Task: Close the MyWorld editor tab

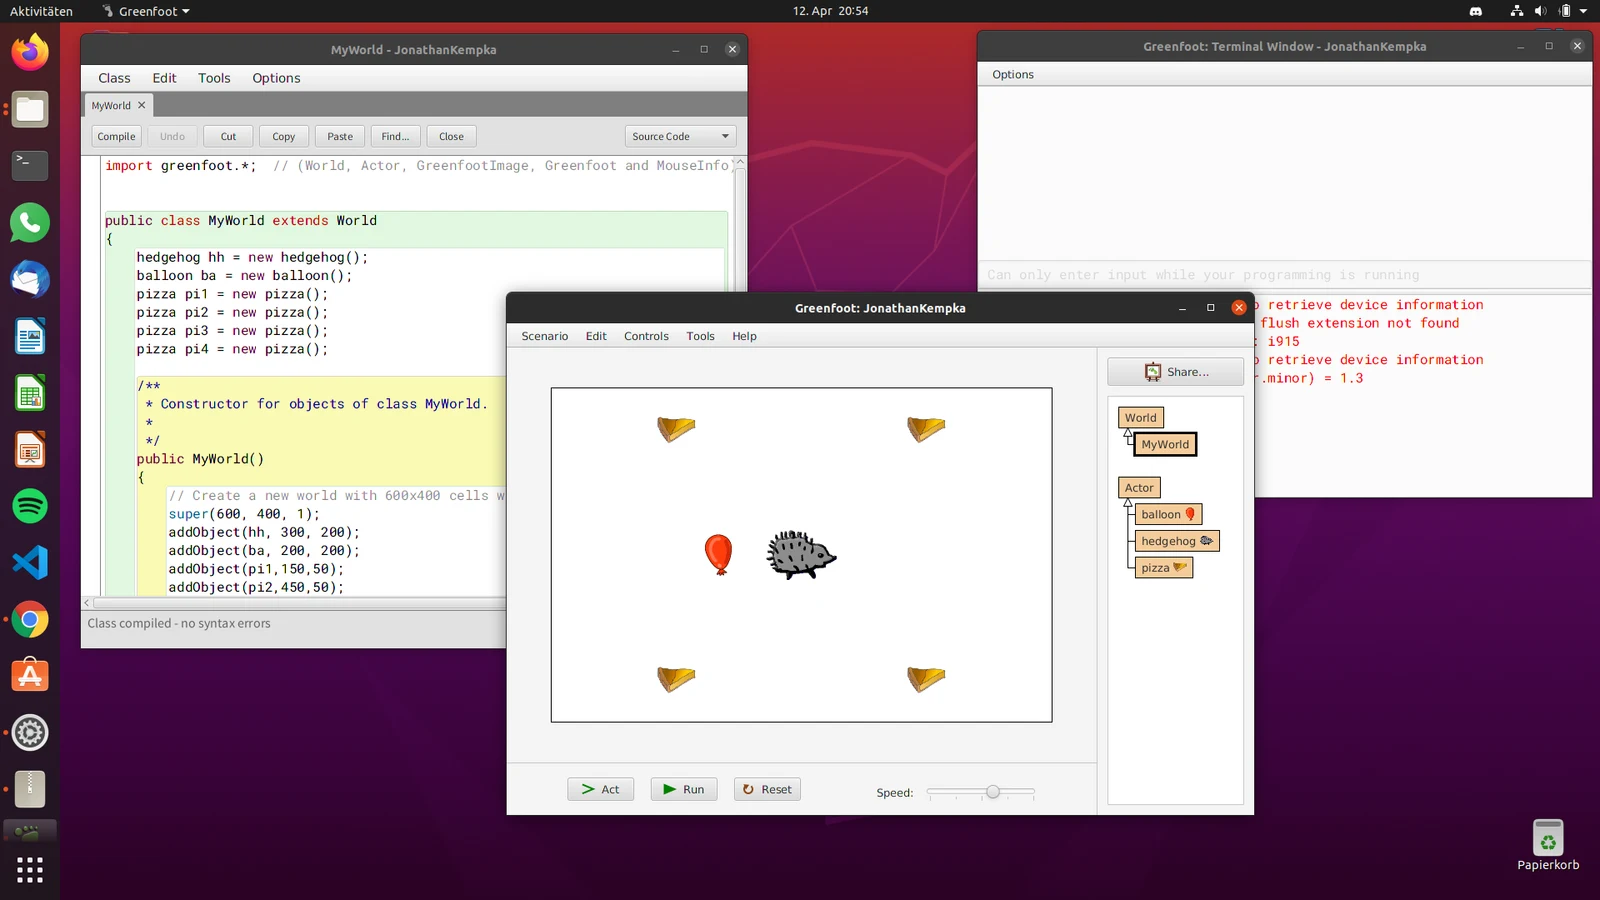Action: click(x=142, y=105)
